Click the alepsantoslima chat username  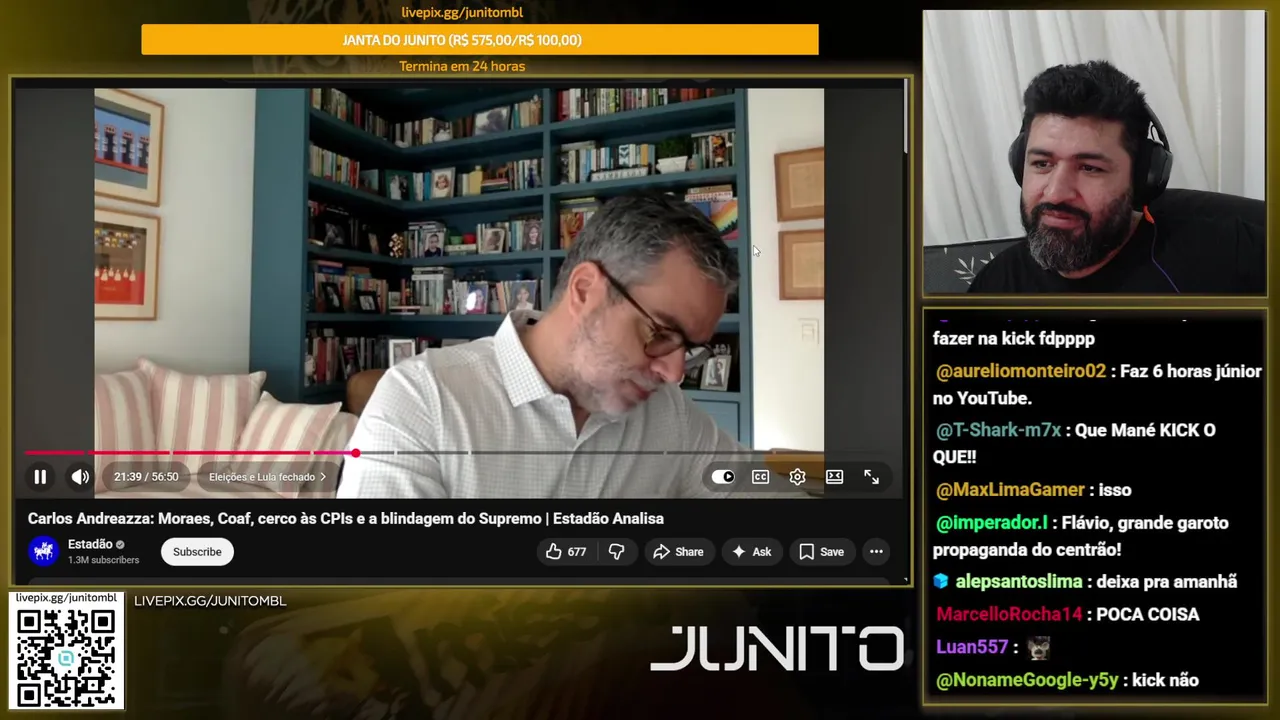[x=1019, y=582]
